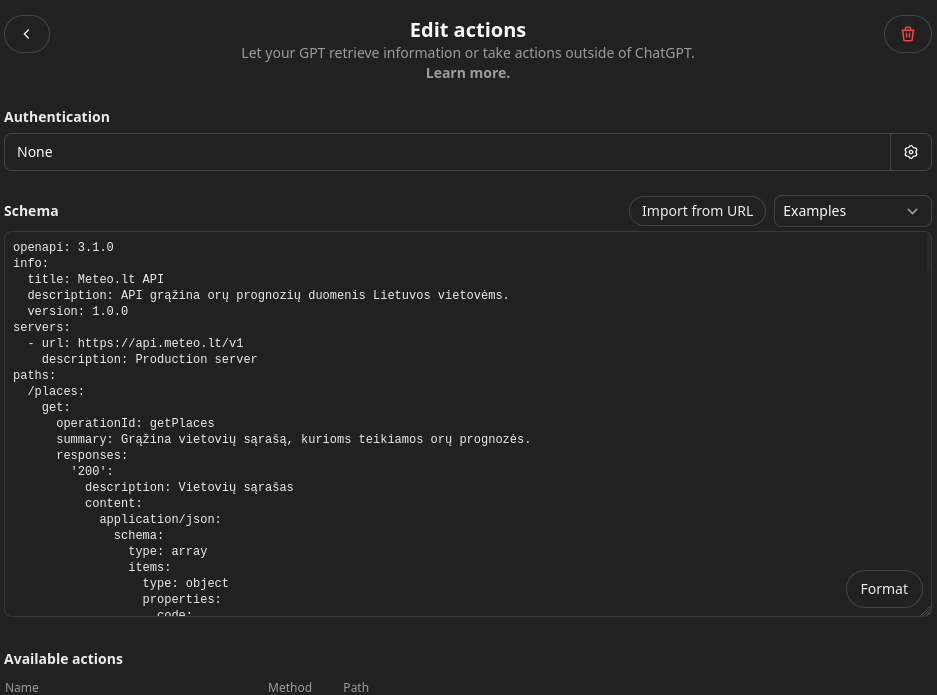Click the operationId: getPlaces line
This screenshot has width=937, height=695.
(x=135, y=424)
